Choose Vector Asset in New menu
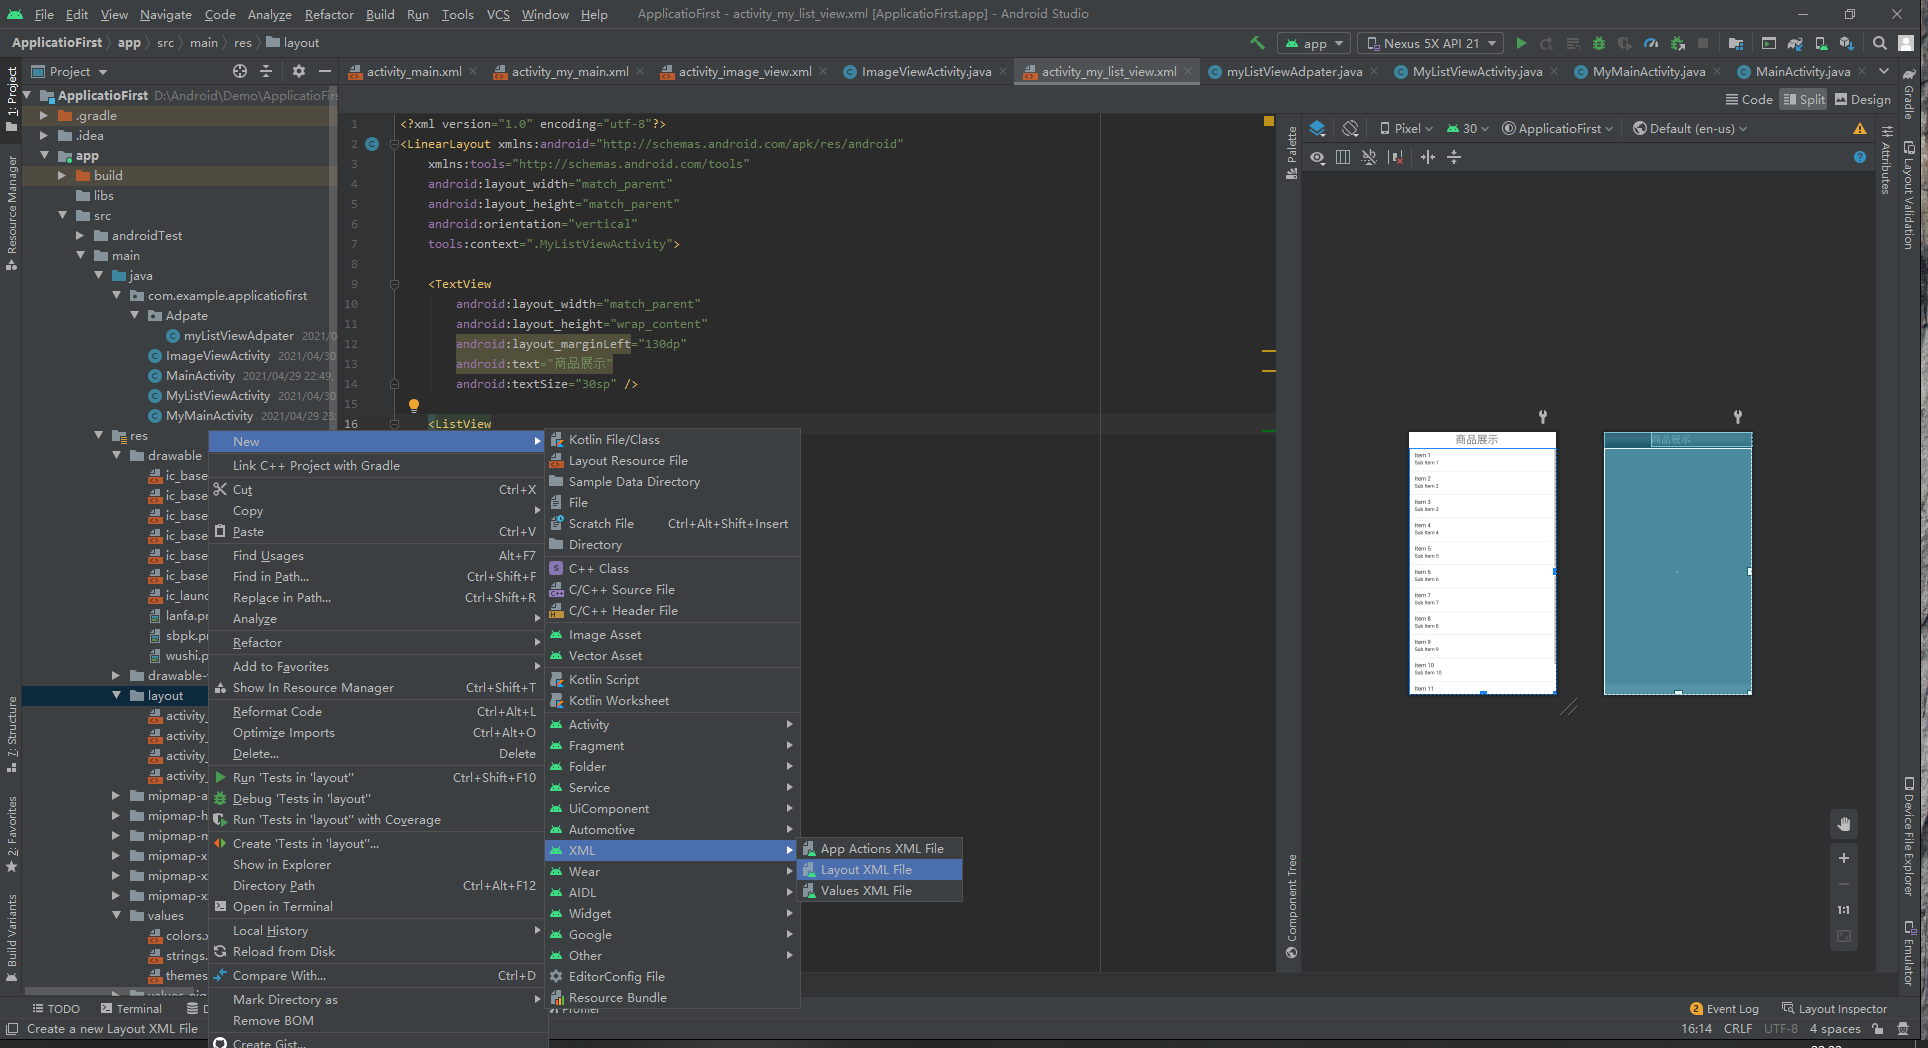 coord(673,656)
